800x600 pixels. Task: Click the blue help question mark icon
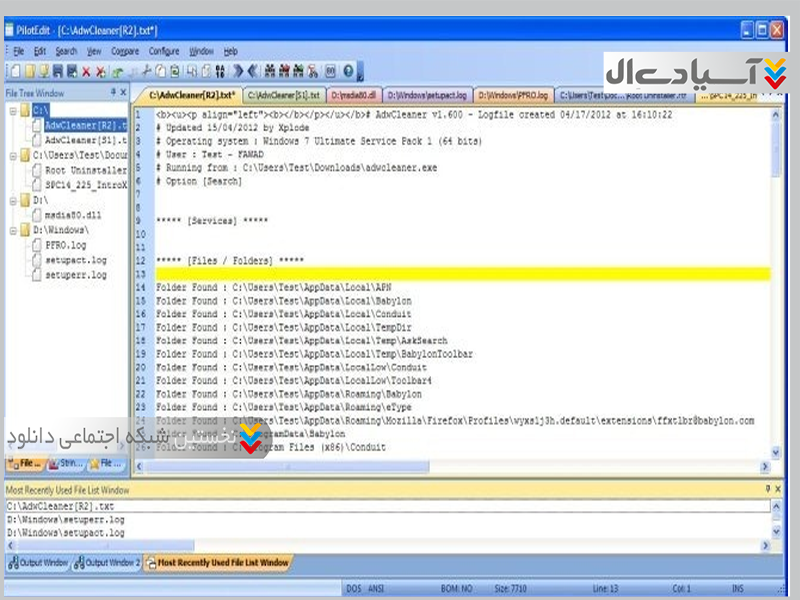(348, 71)
